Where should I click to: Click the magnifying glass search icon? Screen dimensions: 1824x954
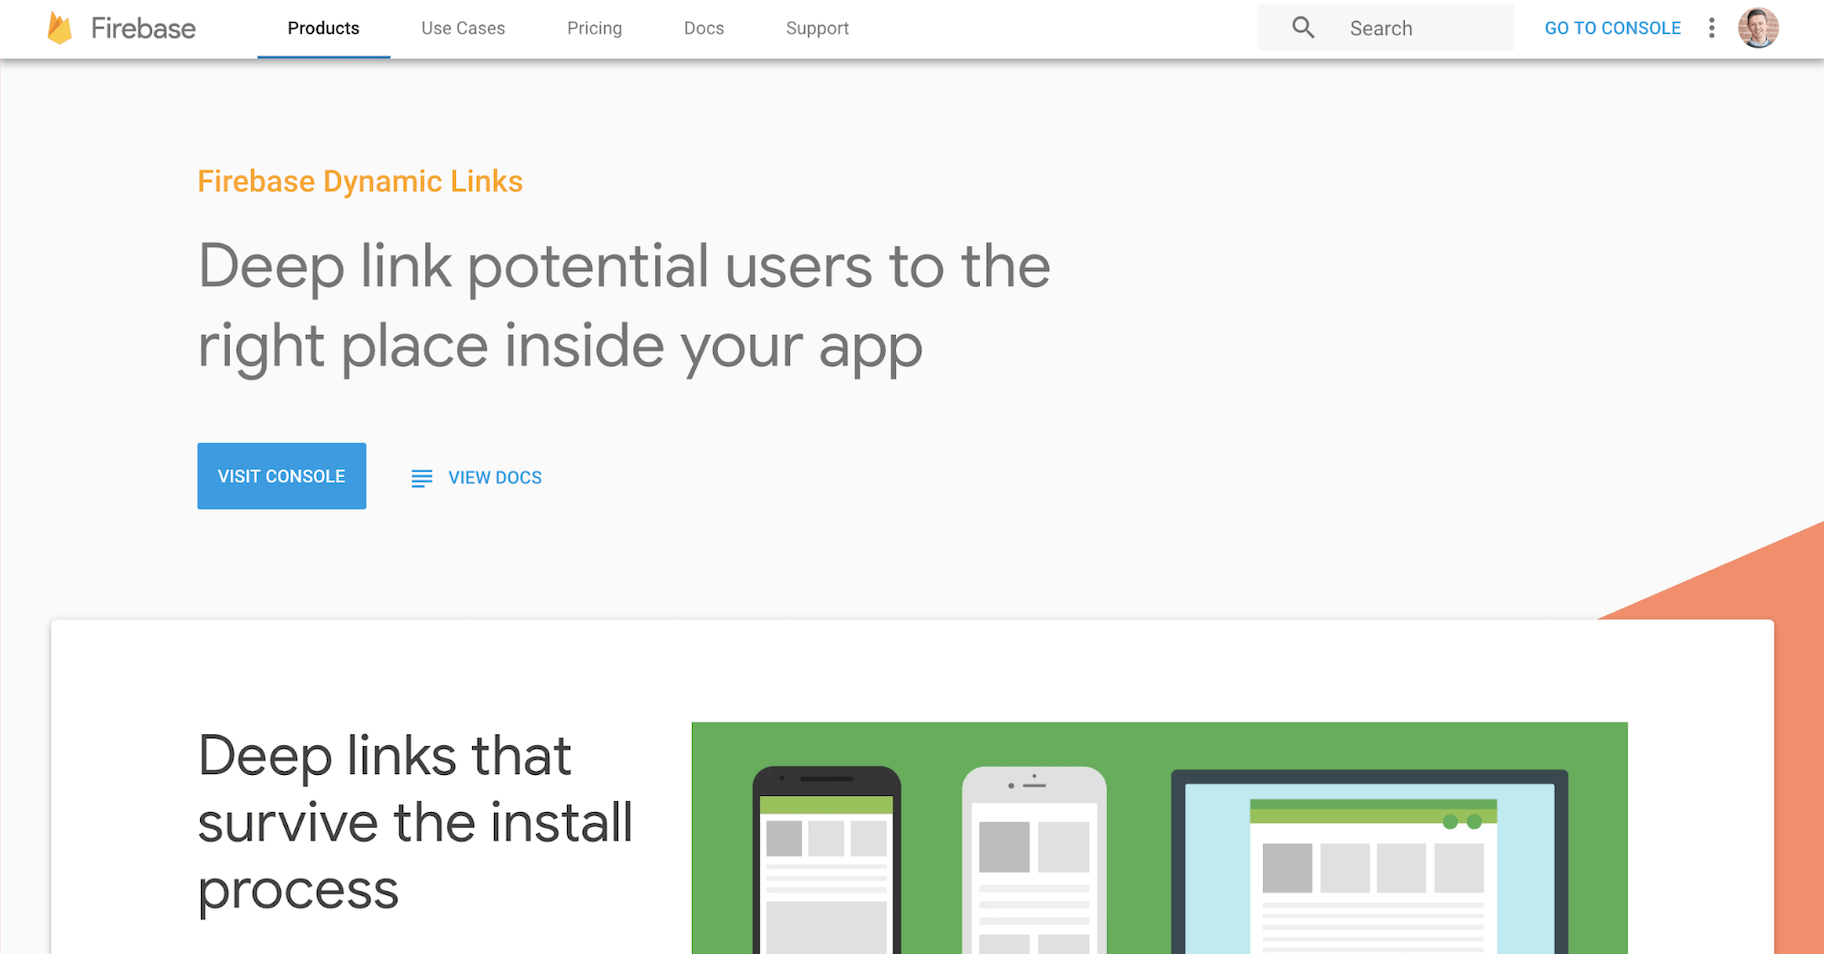(x=1303, y=28)
